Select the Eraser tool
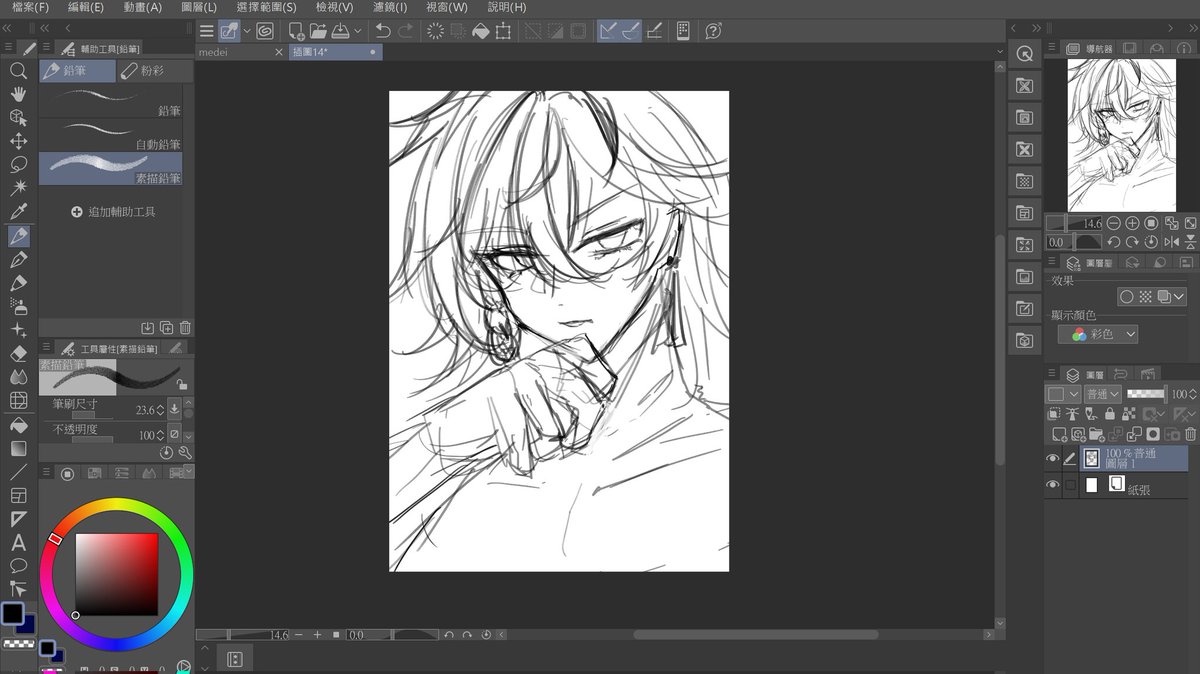This screenshot has width=1200, height=674. [x=18, y=354]
